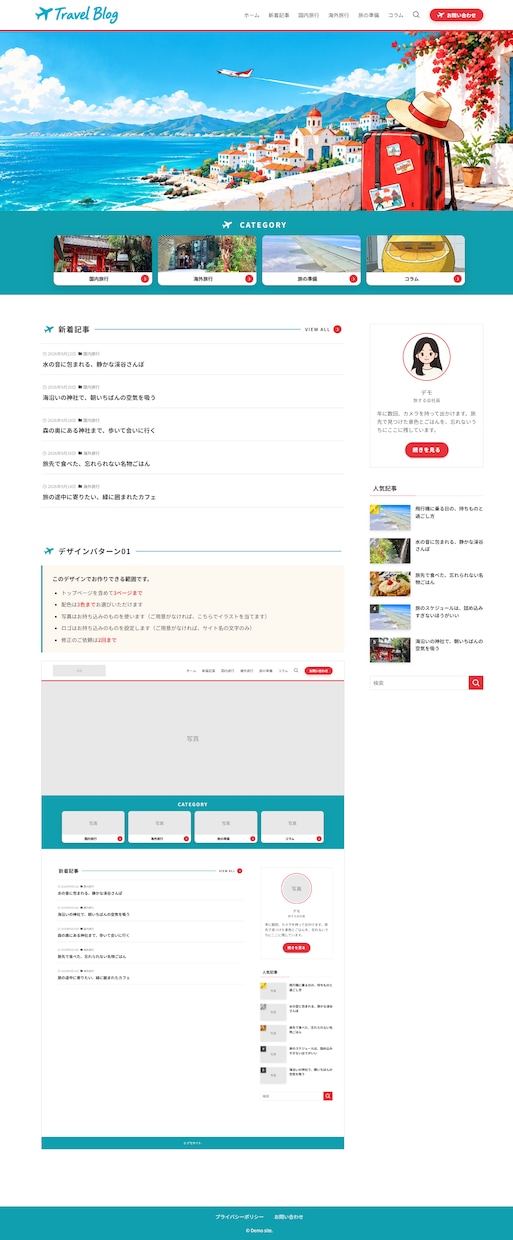Image resolution: width=513 pixels, height=1240 pixels.
Task: Open popular post thumbnail ranked 4
Action: click(x=390, y=616)
